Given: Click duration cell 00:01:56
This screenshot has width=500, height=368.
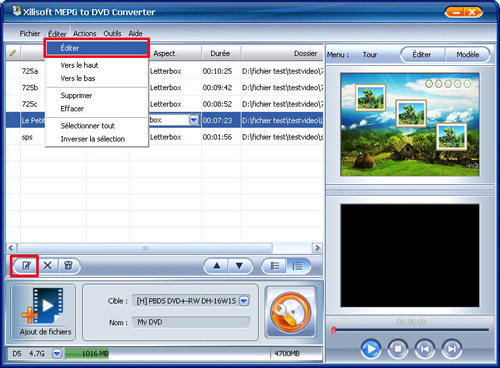Looking at the screenshot, I should point(217,137).
